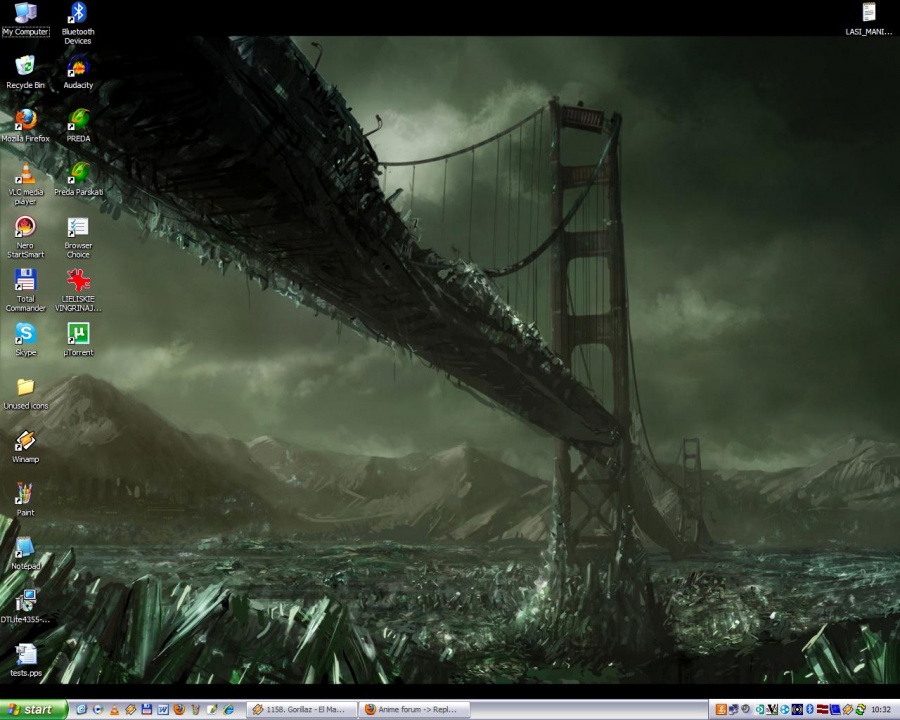Open the wireless network tray icon

click(x=797, y=710)
